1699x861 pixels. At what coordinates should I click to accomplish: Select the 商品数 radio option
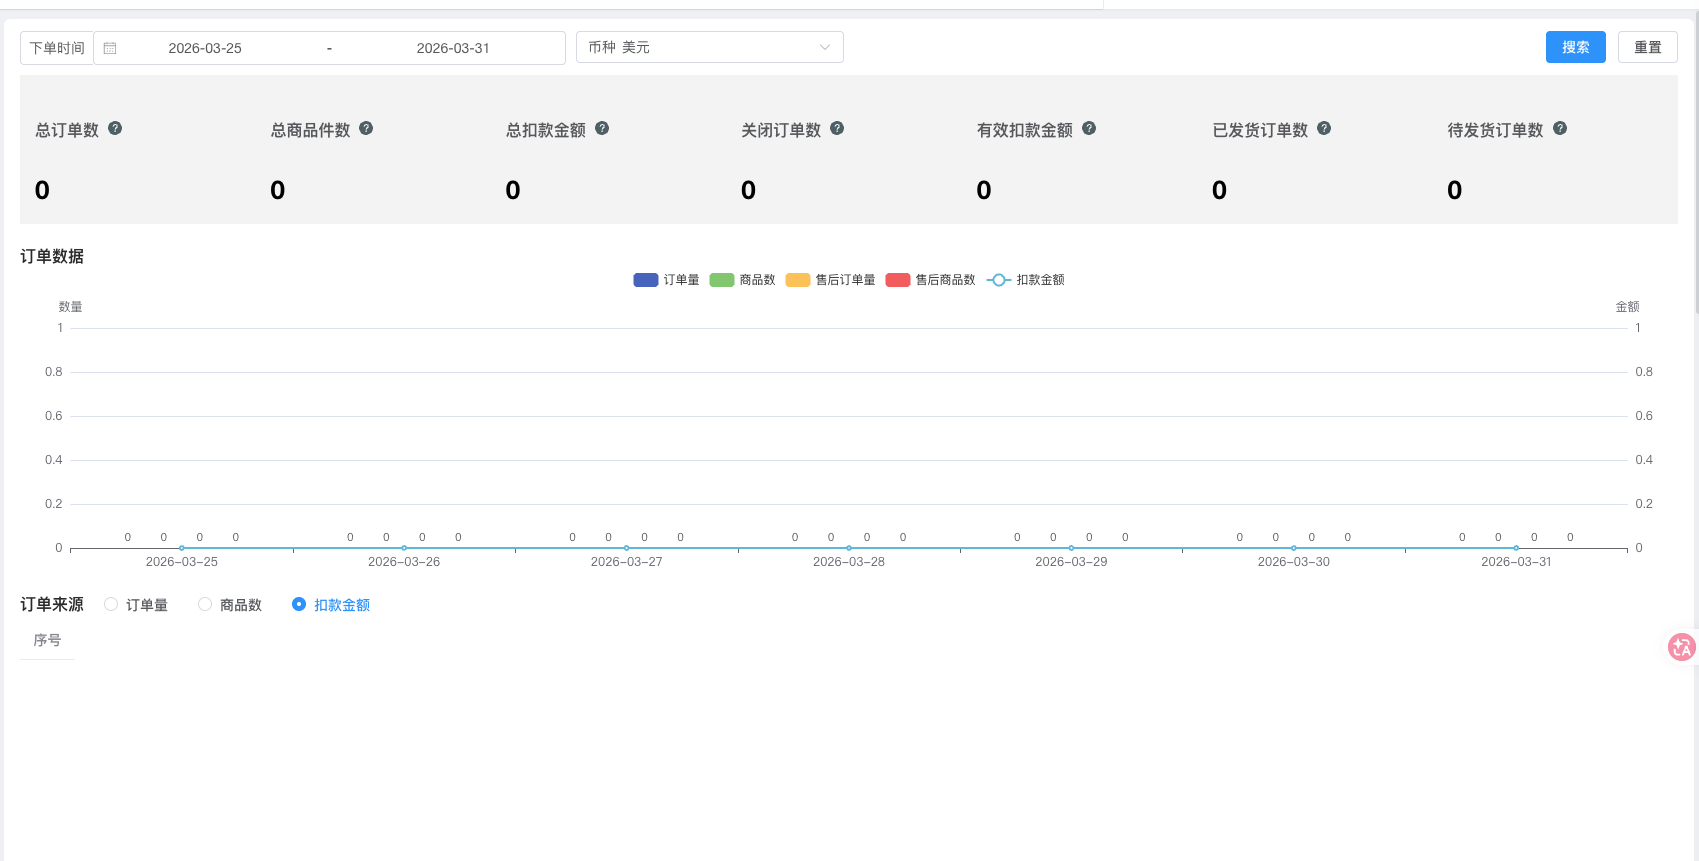pos(205,604)
